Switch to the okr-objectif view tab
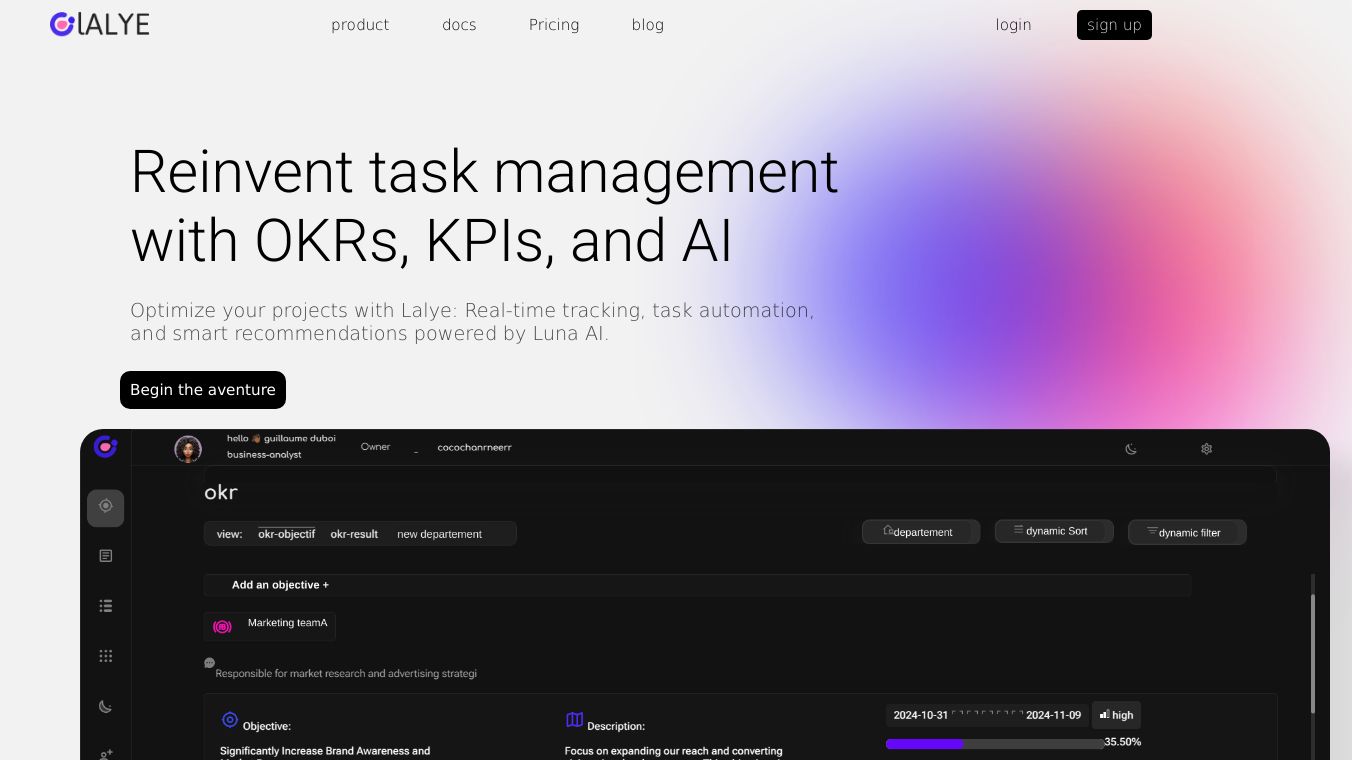 (x=286, y=534)
